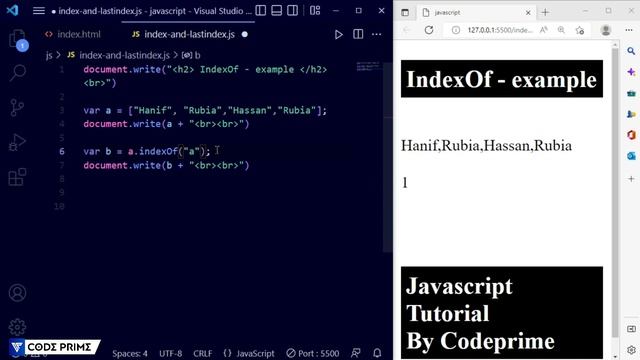The height and width of the screenshot is (360, 640).
Task: Split the editor to the right
Action: (x=358, y=34)
